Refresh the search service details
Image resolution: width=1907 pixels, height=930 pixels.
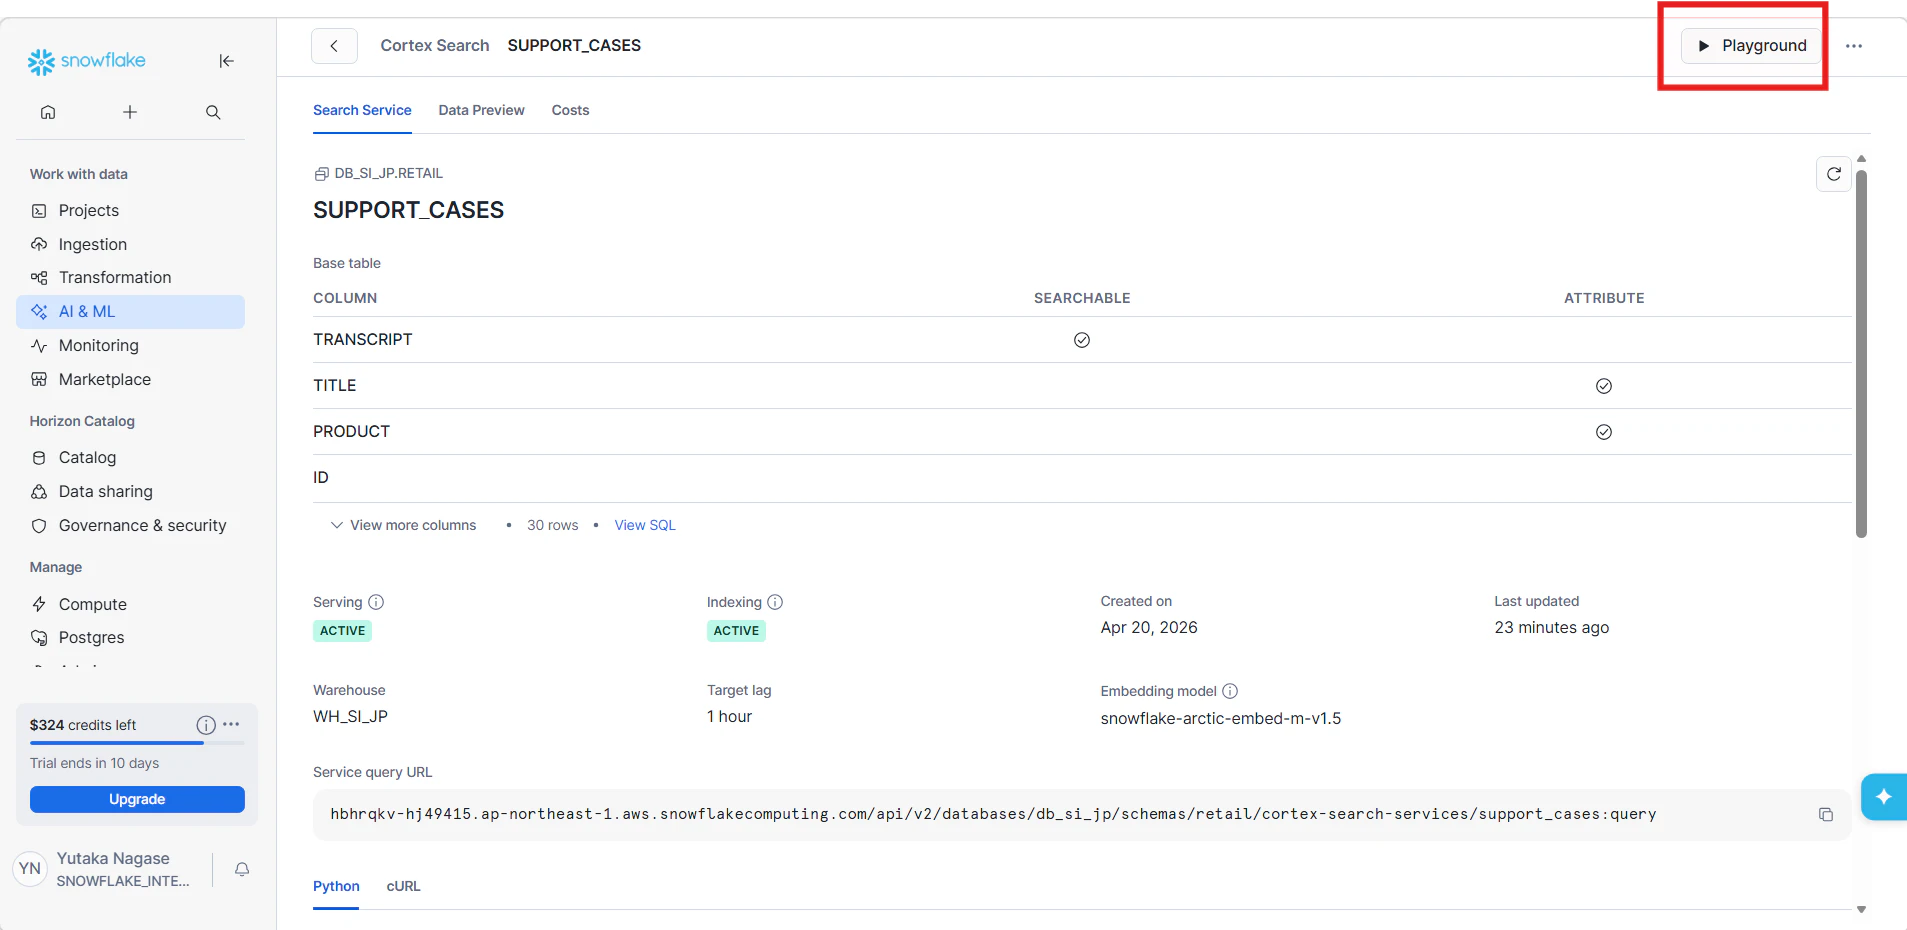pyautogui.click(x=1833, y=174)
